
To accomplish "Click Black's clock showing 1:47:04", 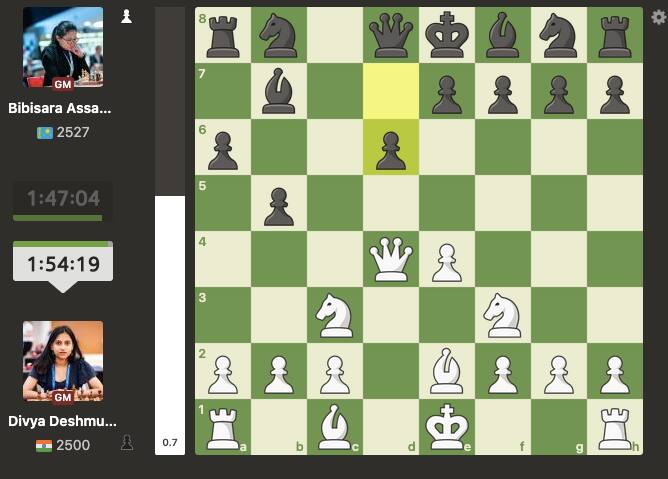I will coord(63,201).
